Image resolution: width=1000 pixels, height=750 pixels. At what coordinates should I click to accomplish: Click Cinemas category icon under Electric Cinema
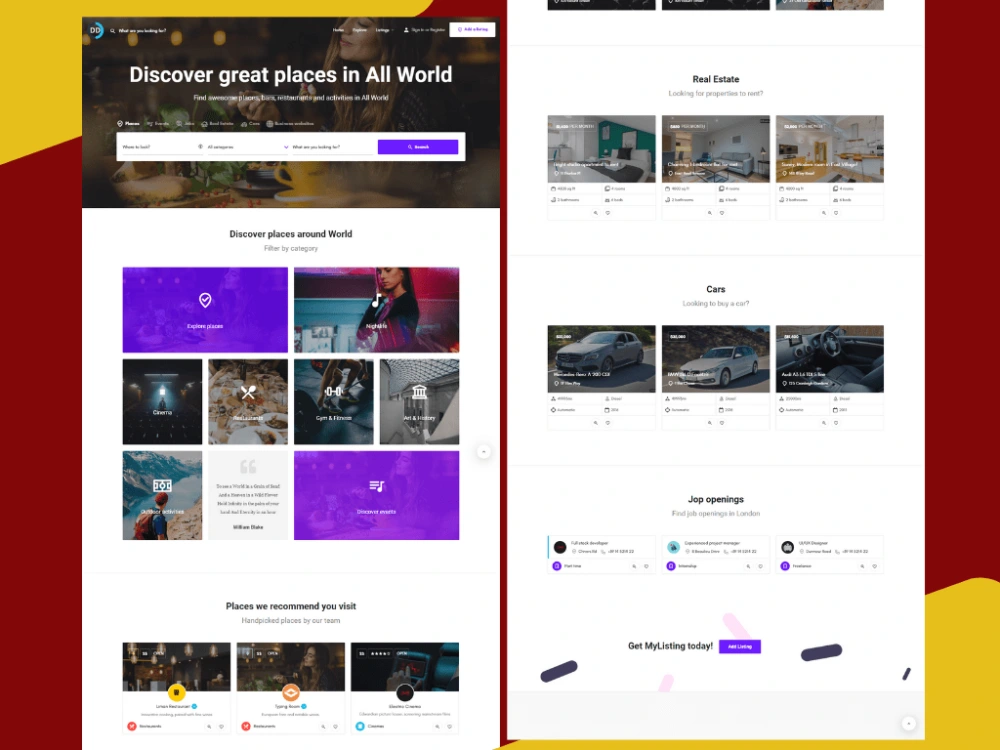(360, 726)
